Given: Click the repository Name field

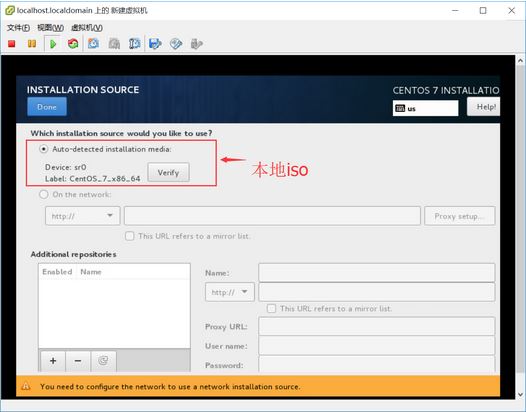Looking at the screenshot, I should tap(377, 273).
